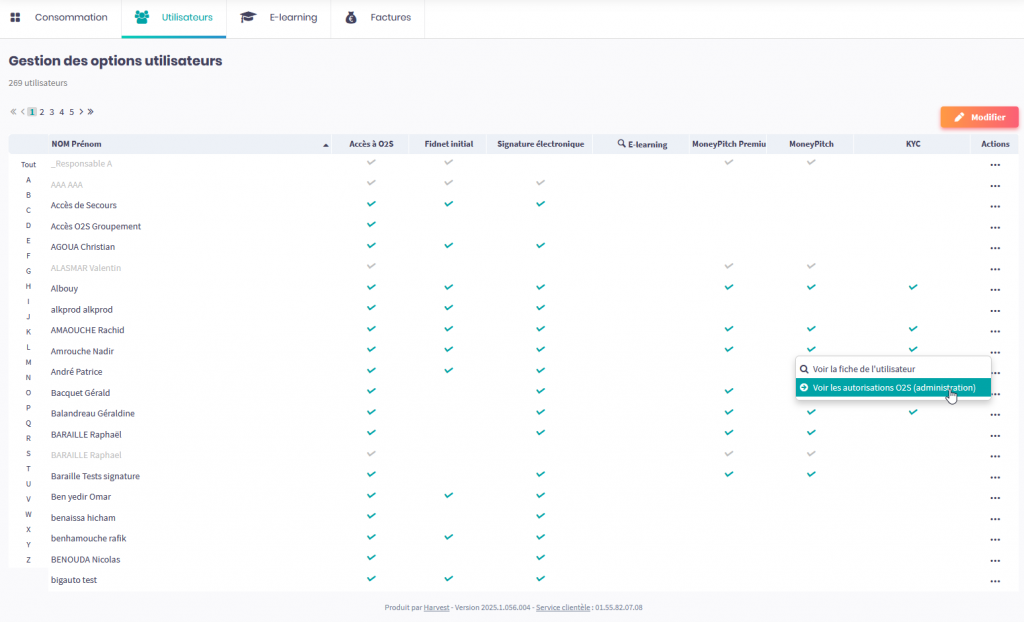
Task: Open actions menu for Ben yedir Omar
Action: coord(994,497)
